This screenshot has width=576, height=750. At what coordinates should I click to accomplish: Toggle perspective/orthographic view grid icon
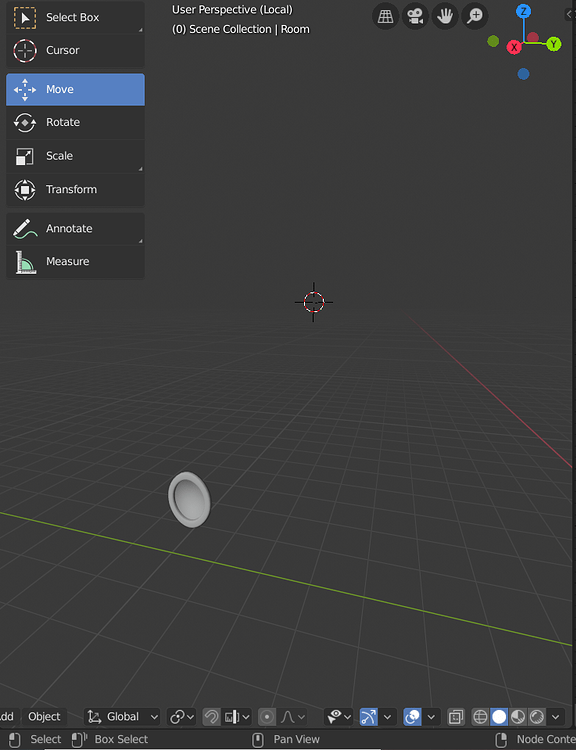[386, 17]
